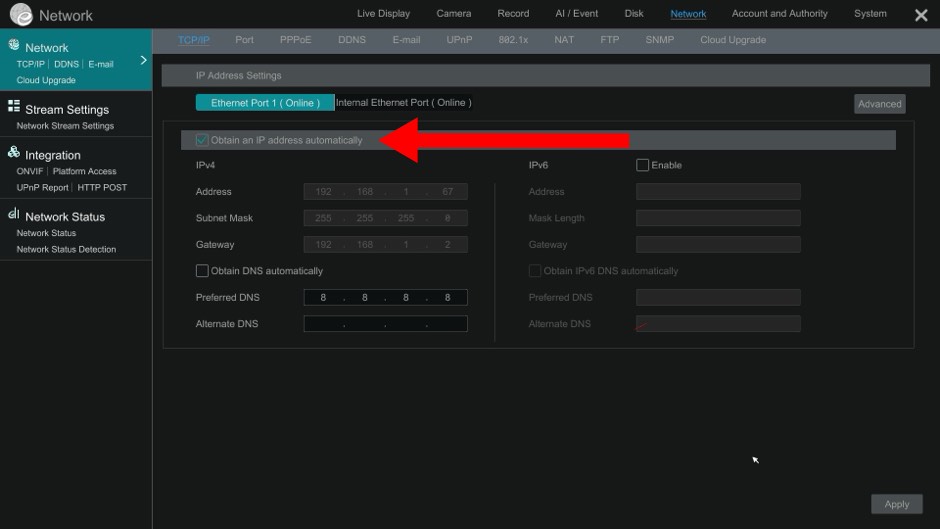Open the AI / Event menu
This screenshot has width=940, height=529.
click(577, 13)
